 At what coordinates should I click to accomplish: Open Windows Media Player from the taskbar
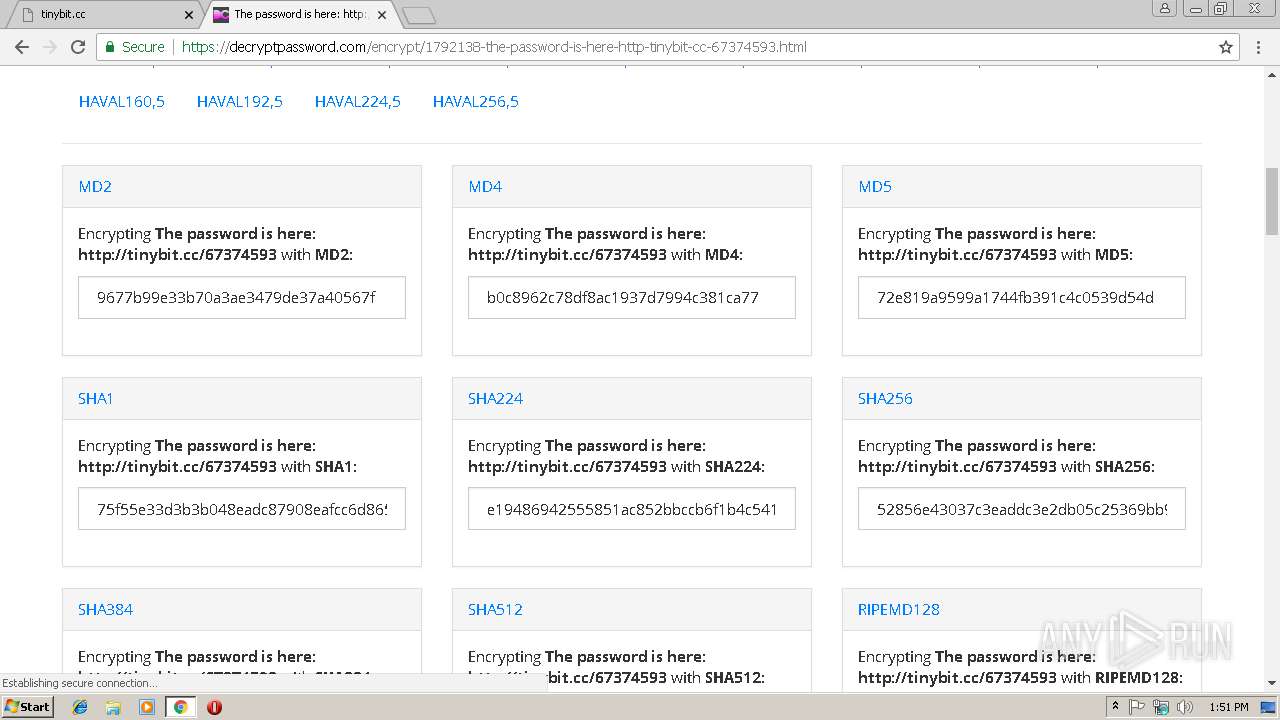[x=147, y=707]
